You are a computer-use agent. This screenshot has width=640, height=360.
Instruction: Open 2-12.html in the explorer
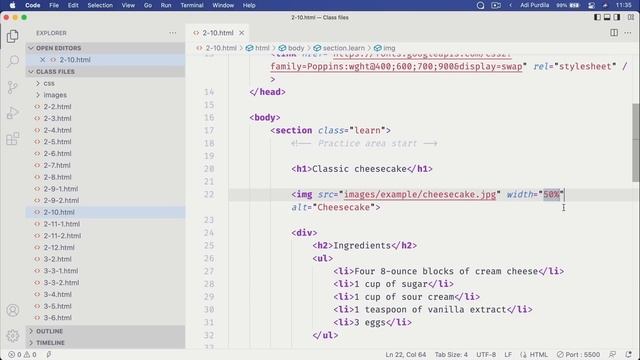pyautogui.click(x=105, y=248)
